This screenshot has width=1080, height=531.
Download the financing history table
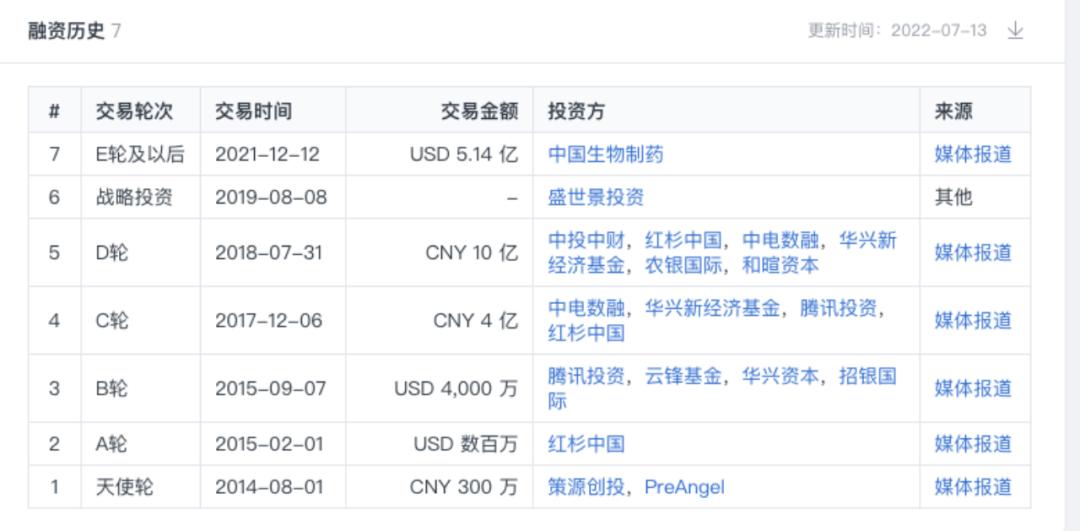(1015, 31)
